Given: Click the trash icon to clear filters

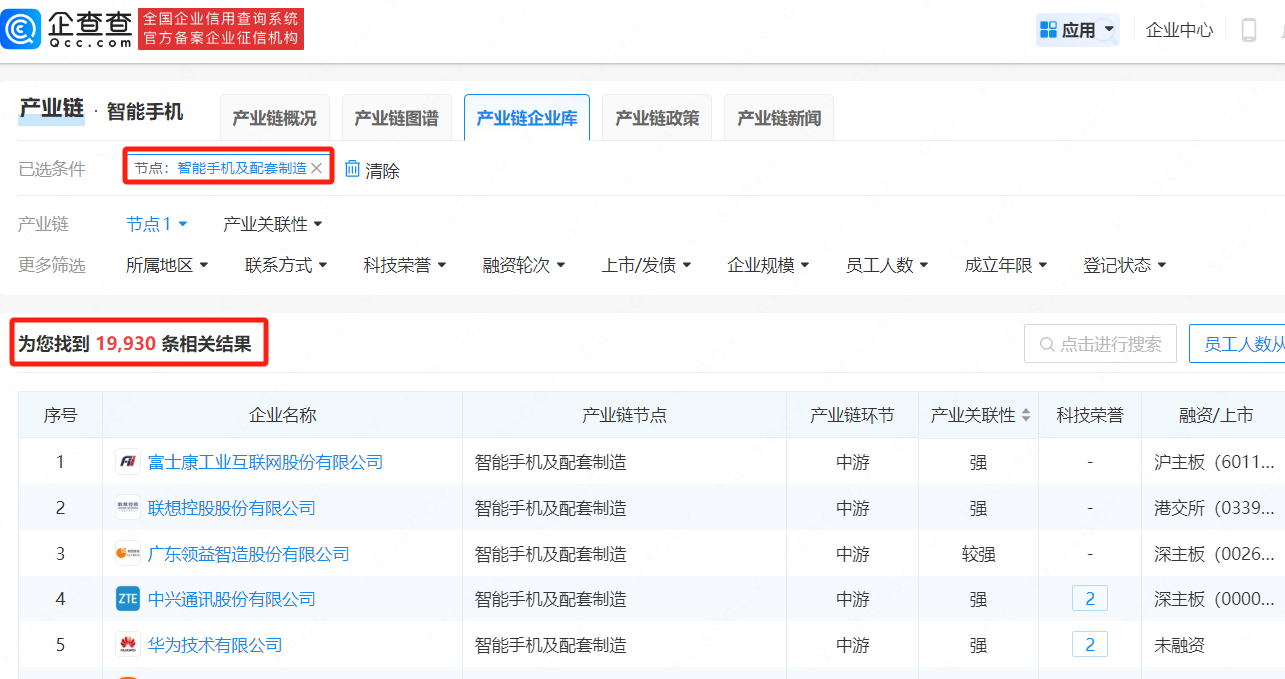Looking at the screenshot, I should click(x=352, y=169).
